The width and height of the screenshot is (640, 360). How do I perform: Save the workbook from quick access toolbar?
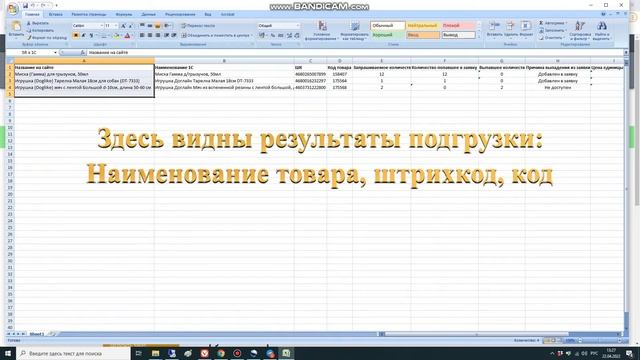[25, 6]
